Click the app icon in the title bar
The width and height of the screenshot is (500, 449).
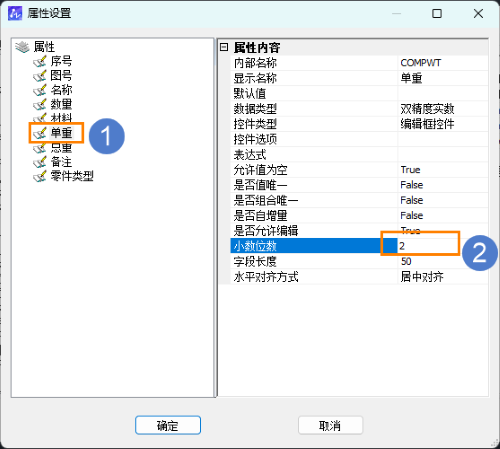tap(15, 14)
